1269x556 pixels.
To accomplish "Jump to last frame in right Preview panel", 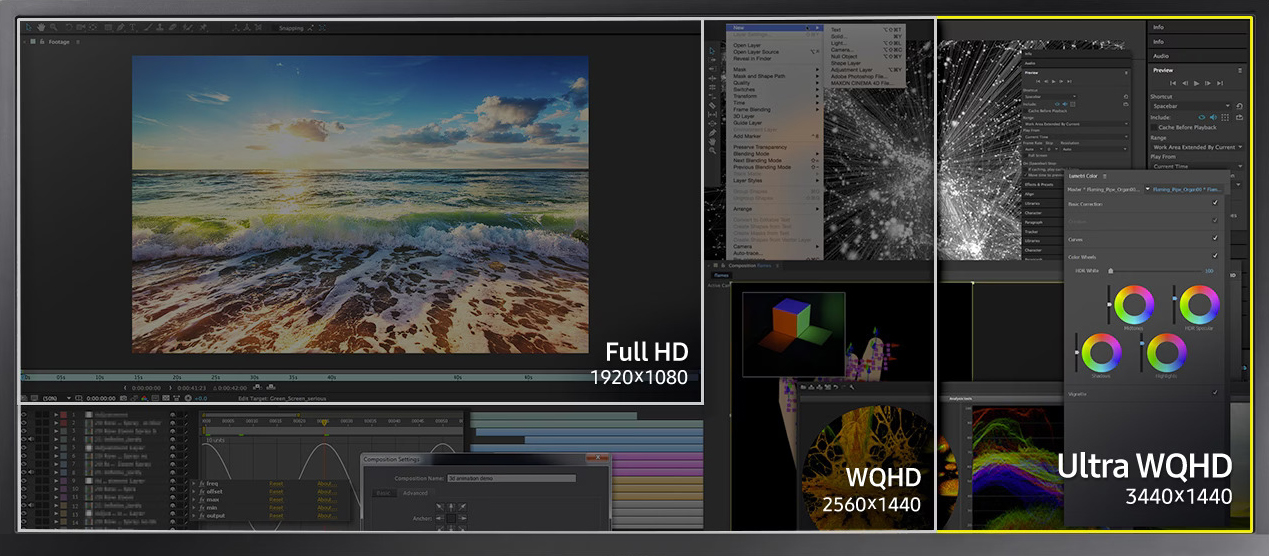I will [1220, 83].
